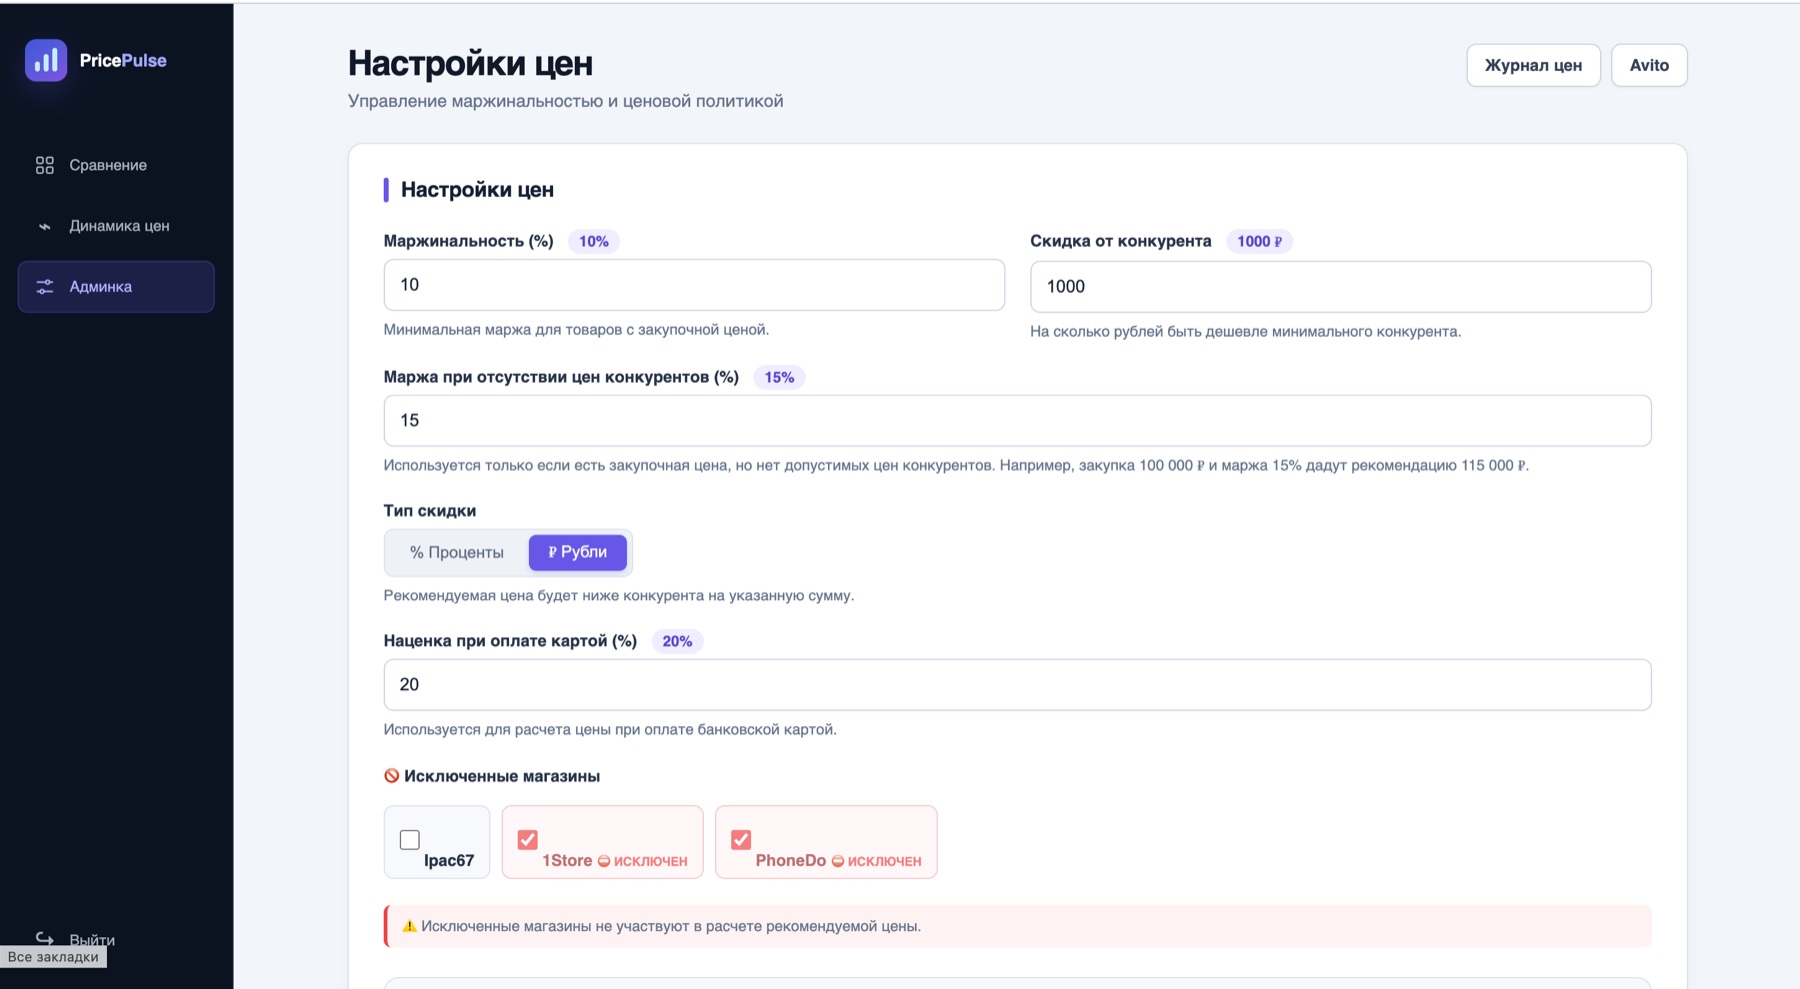Click into the Скидка от конкурента input
The height and width of the screenshot is (989, 1800).
(1341, 287)
